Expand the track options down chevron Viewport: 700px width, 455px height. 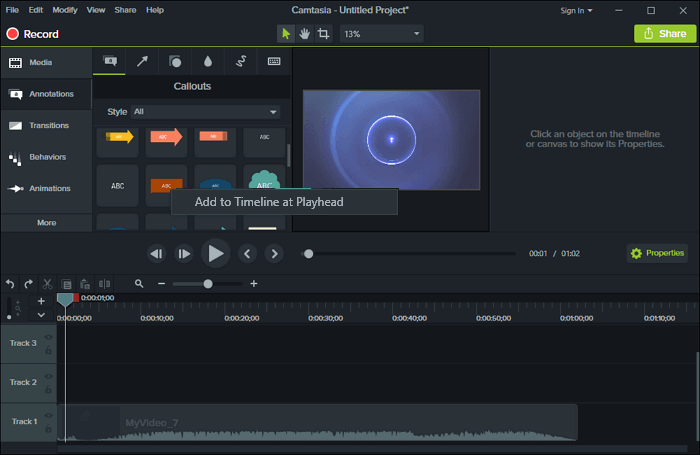pyautogui.click(x=41, y=315)
